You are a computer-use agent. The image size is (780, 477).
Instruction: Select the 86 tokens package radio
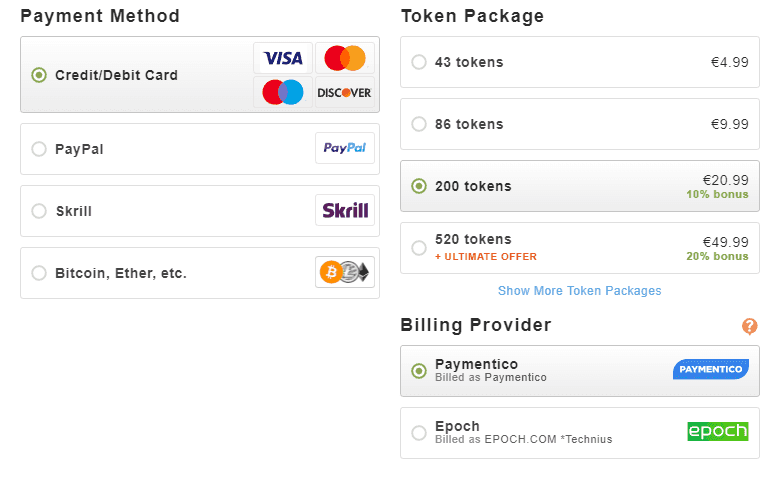419,124
